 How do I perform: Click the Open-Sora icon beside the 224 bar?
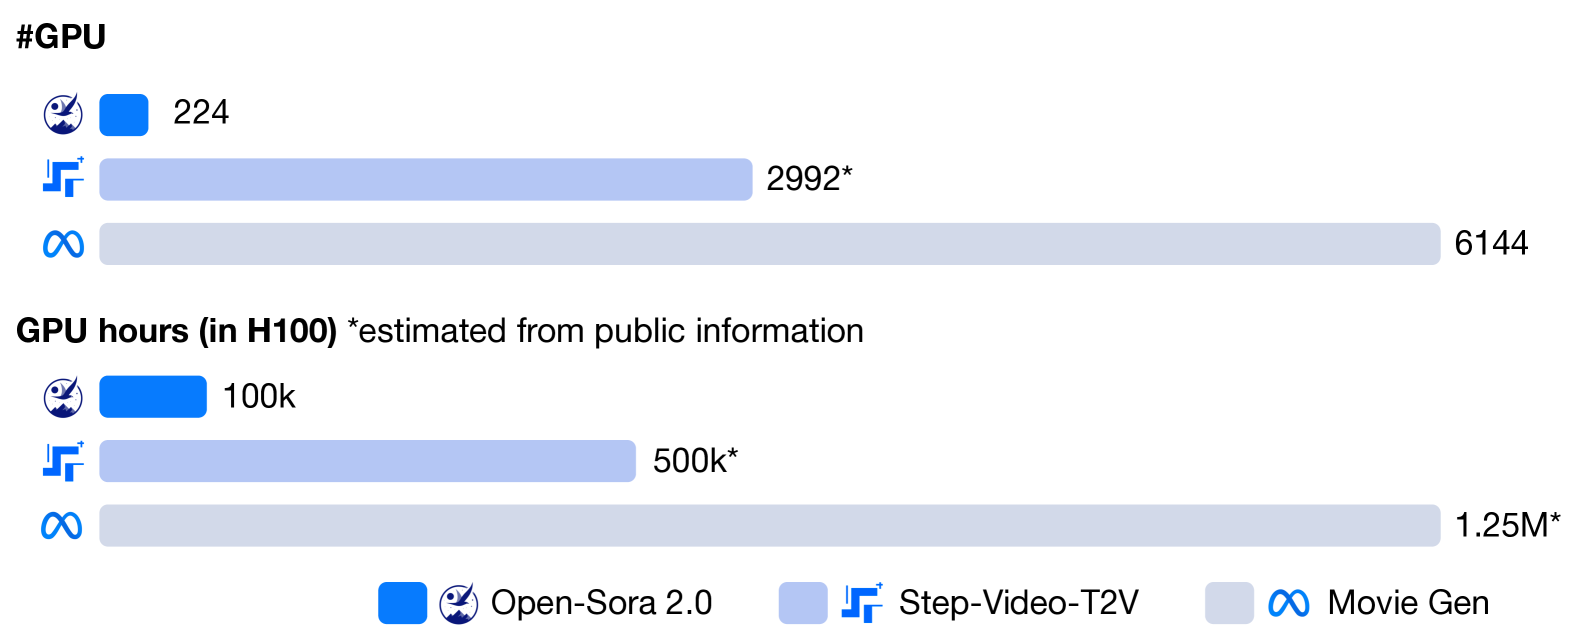click(x=63, y=114)
